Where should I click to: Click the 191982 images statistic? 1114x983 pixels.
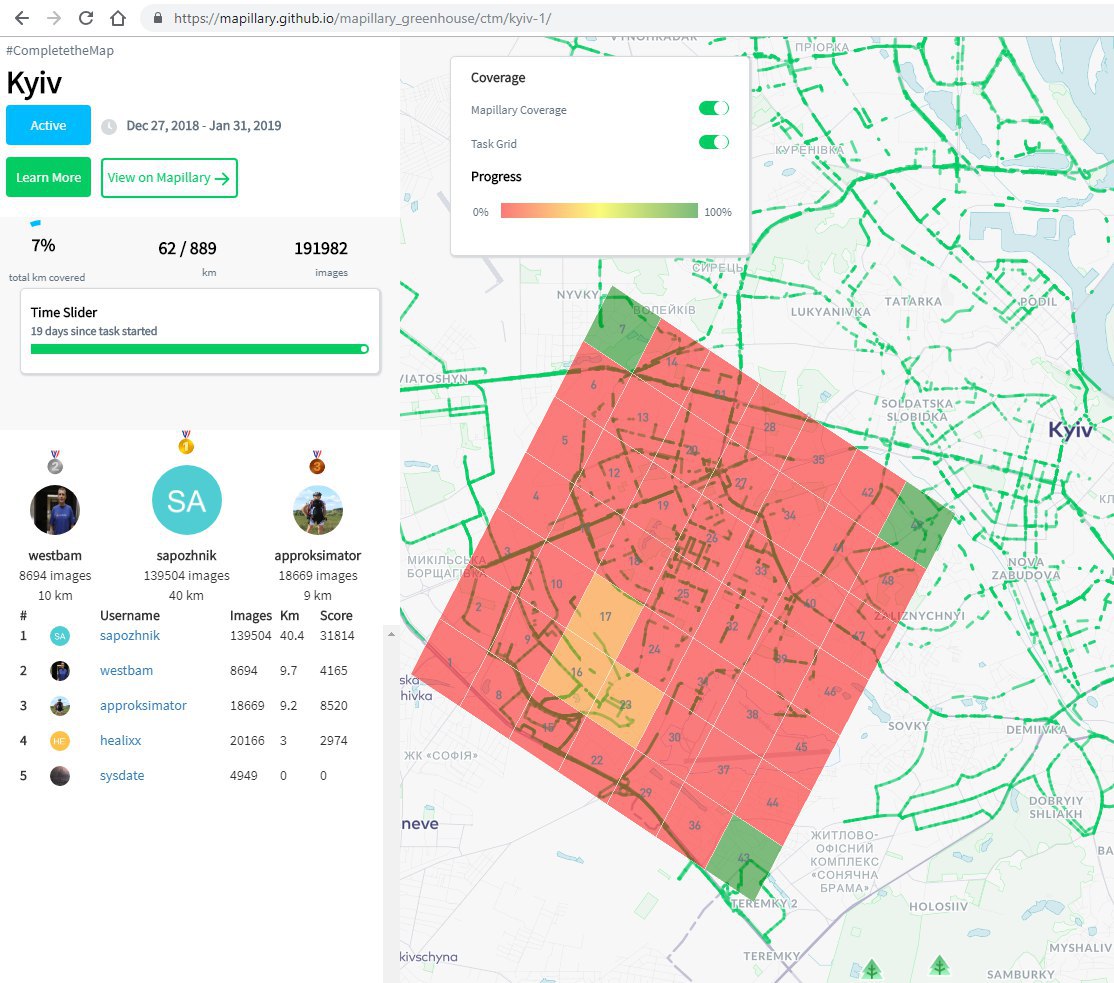(321, 248)
